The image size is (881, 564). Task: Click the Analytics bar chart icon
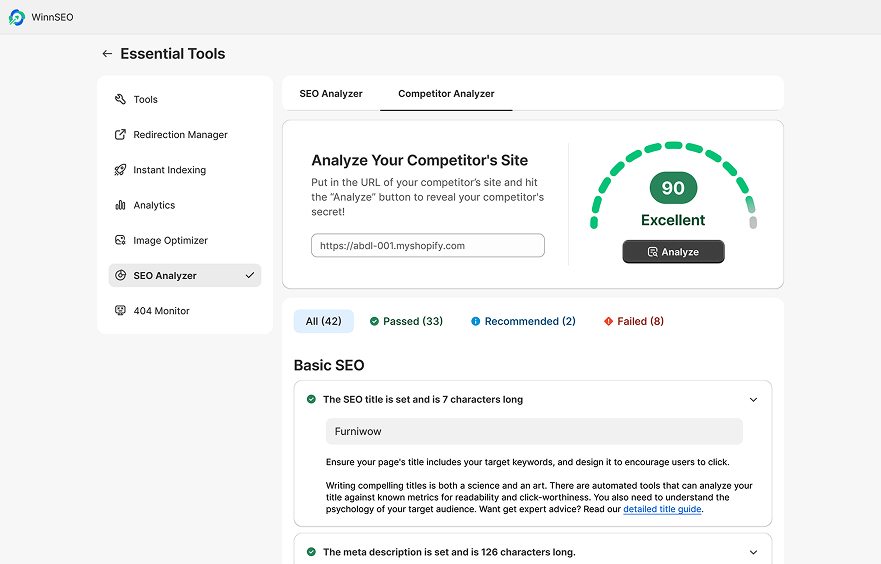(x=120, y=205)
